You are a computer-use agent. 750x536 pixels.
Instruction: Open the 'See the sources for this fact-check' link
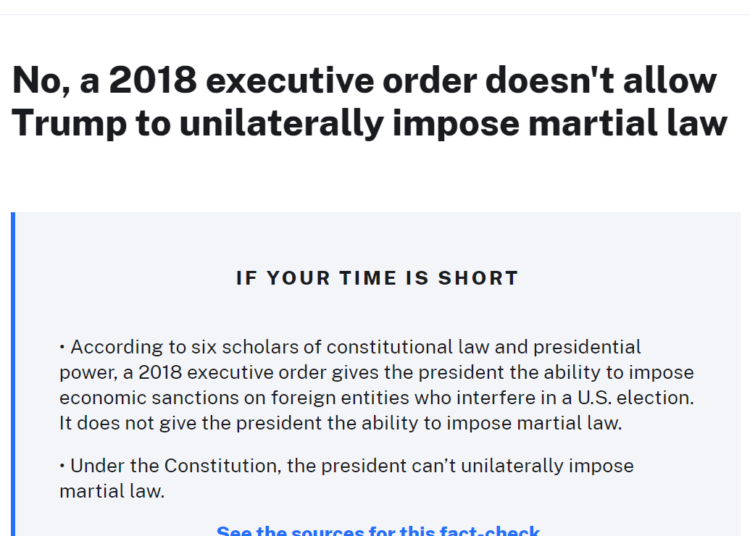coord(378,530)
